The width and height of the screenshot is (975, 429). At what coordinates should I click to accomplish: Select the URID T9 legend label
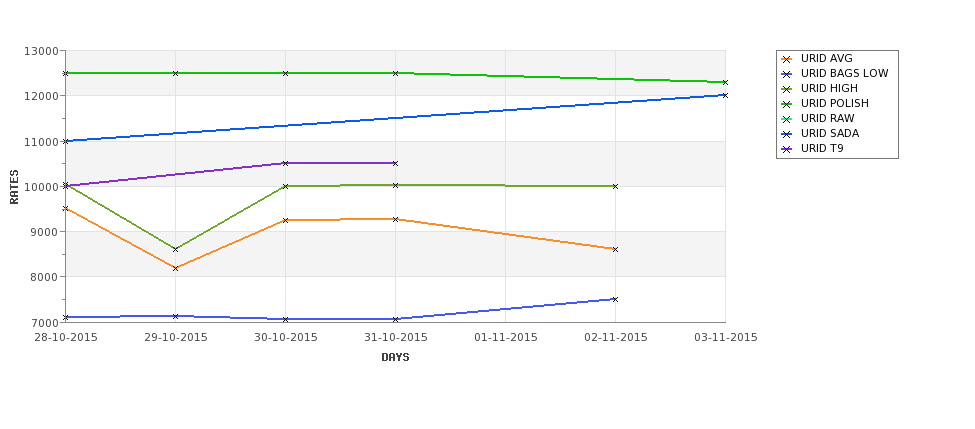pyautogui.click(x=822, y=149)
